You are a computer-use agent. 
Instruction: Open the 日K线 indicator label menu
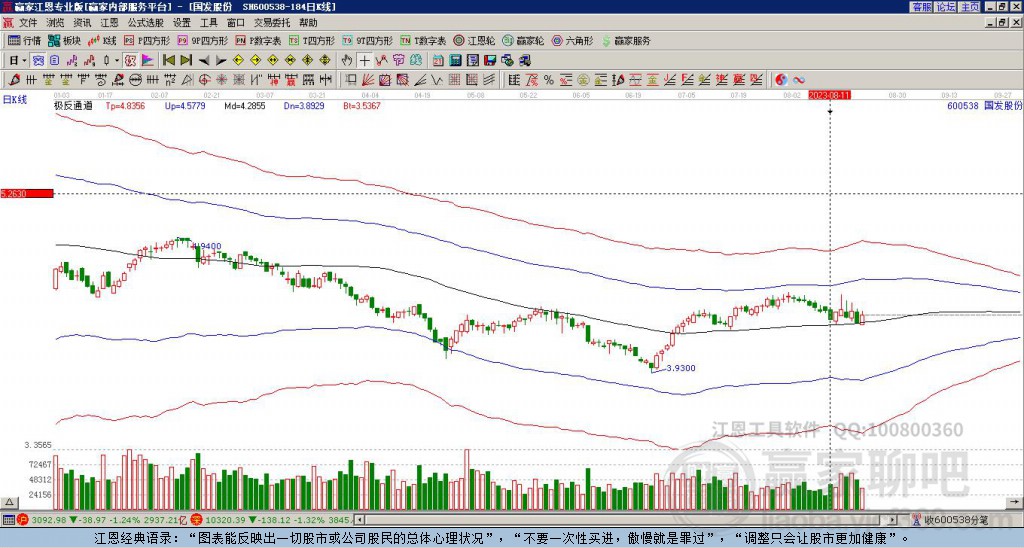click(14, 99)
